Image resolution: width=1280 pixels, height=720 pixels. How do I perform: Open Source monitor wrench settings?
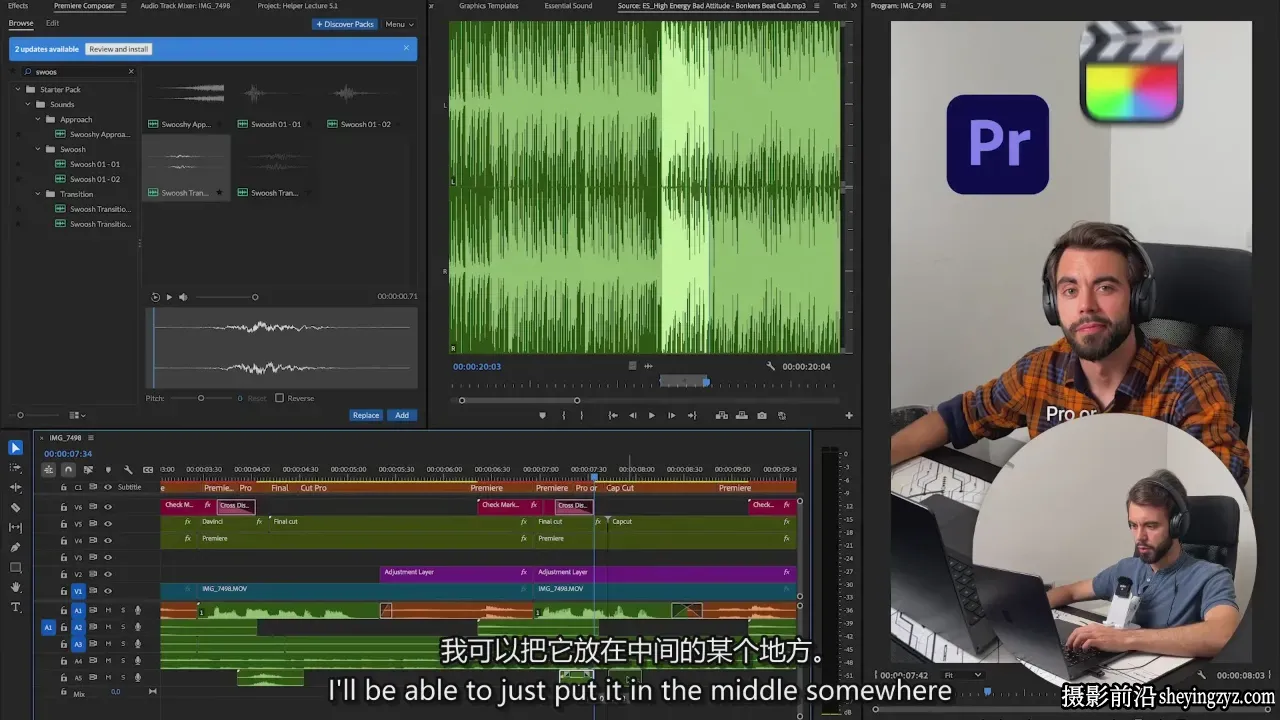(x=771, y=366)
